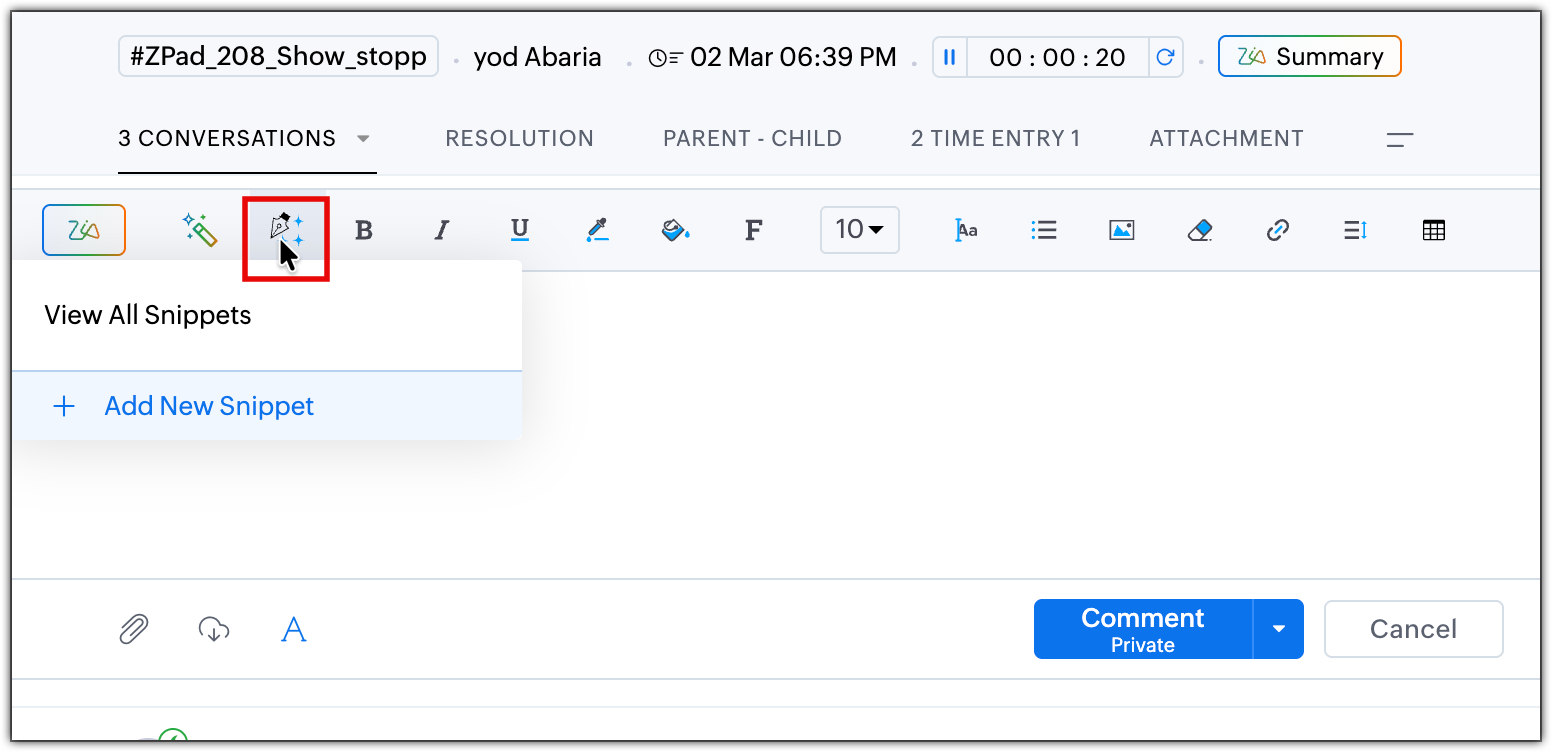Screen dimensions: 1552x752
Task: Click the Zia AI assistant toolbar icon
Action: click(x=84, y=230)
